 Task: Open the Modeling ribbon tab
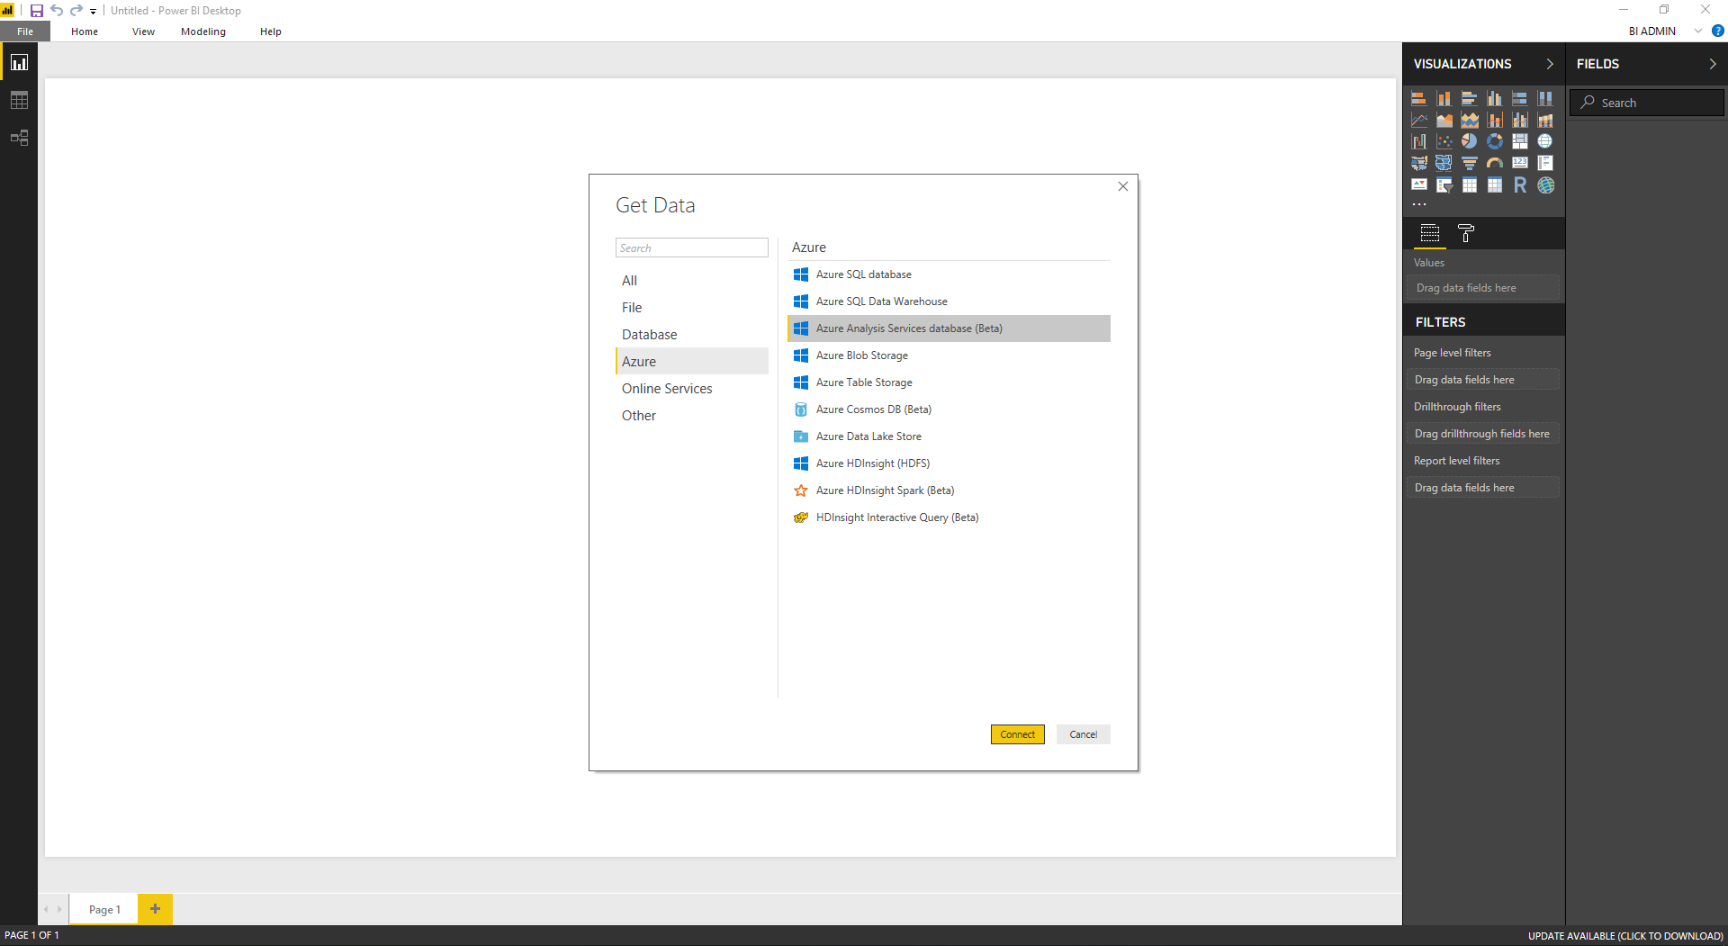[x=203, y=31]
